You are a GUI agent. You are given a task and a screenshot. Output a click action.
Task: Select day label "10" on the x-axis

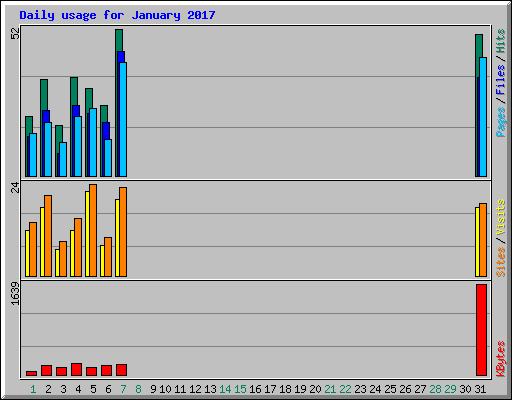pyautogui.click(x=165, y=389)
